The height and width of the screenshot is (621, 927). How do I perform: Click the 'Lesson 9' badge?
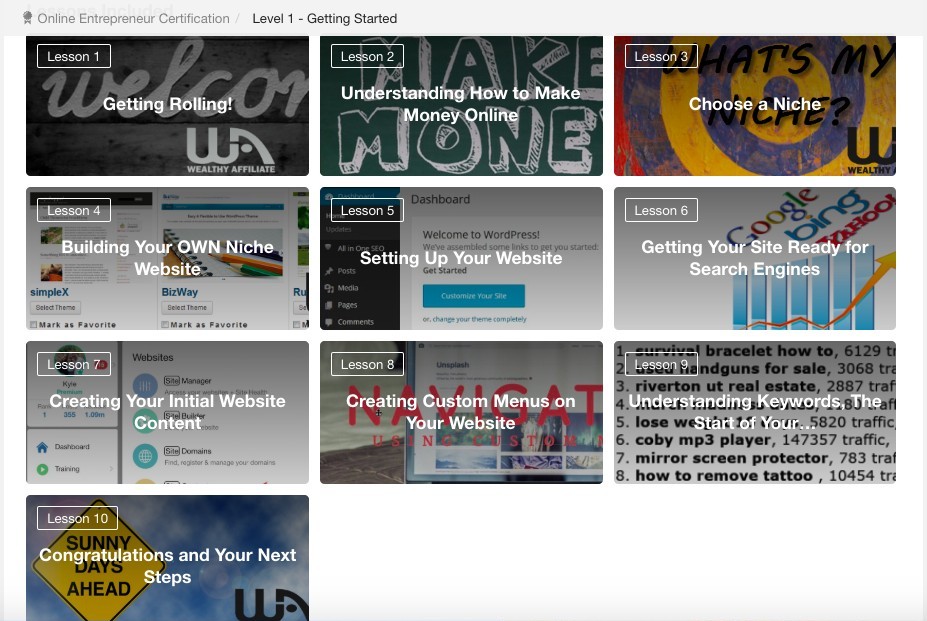pos(661,364)
